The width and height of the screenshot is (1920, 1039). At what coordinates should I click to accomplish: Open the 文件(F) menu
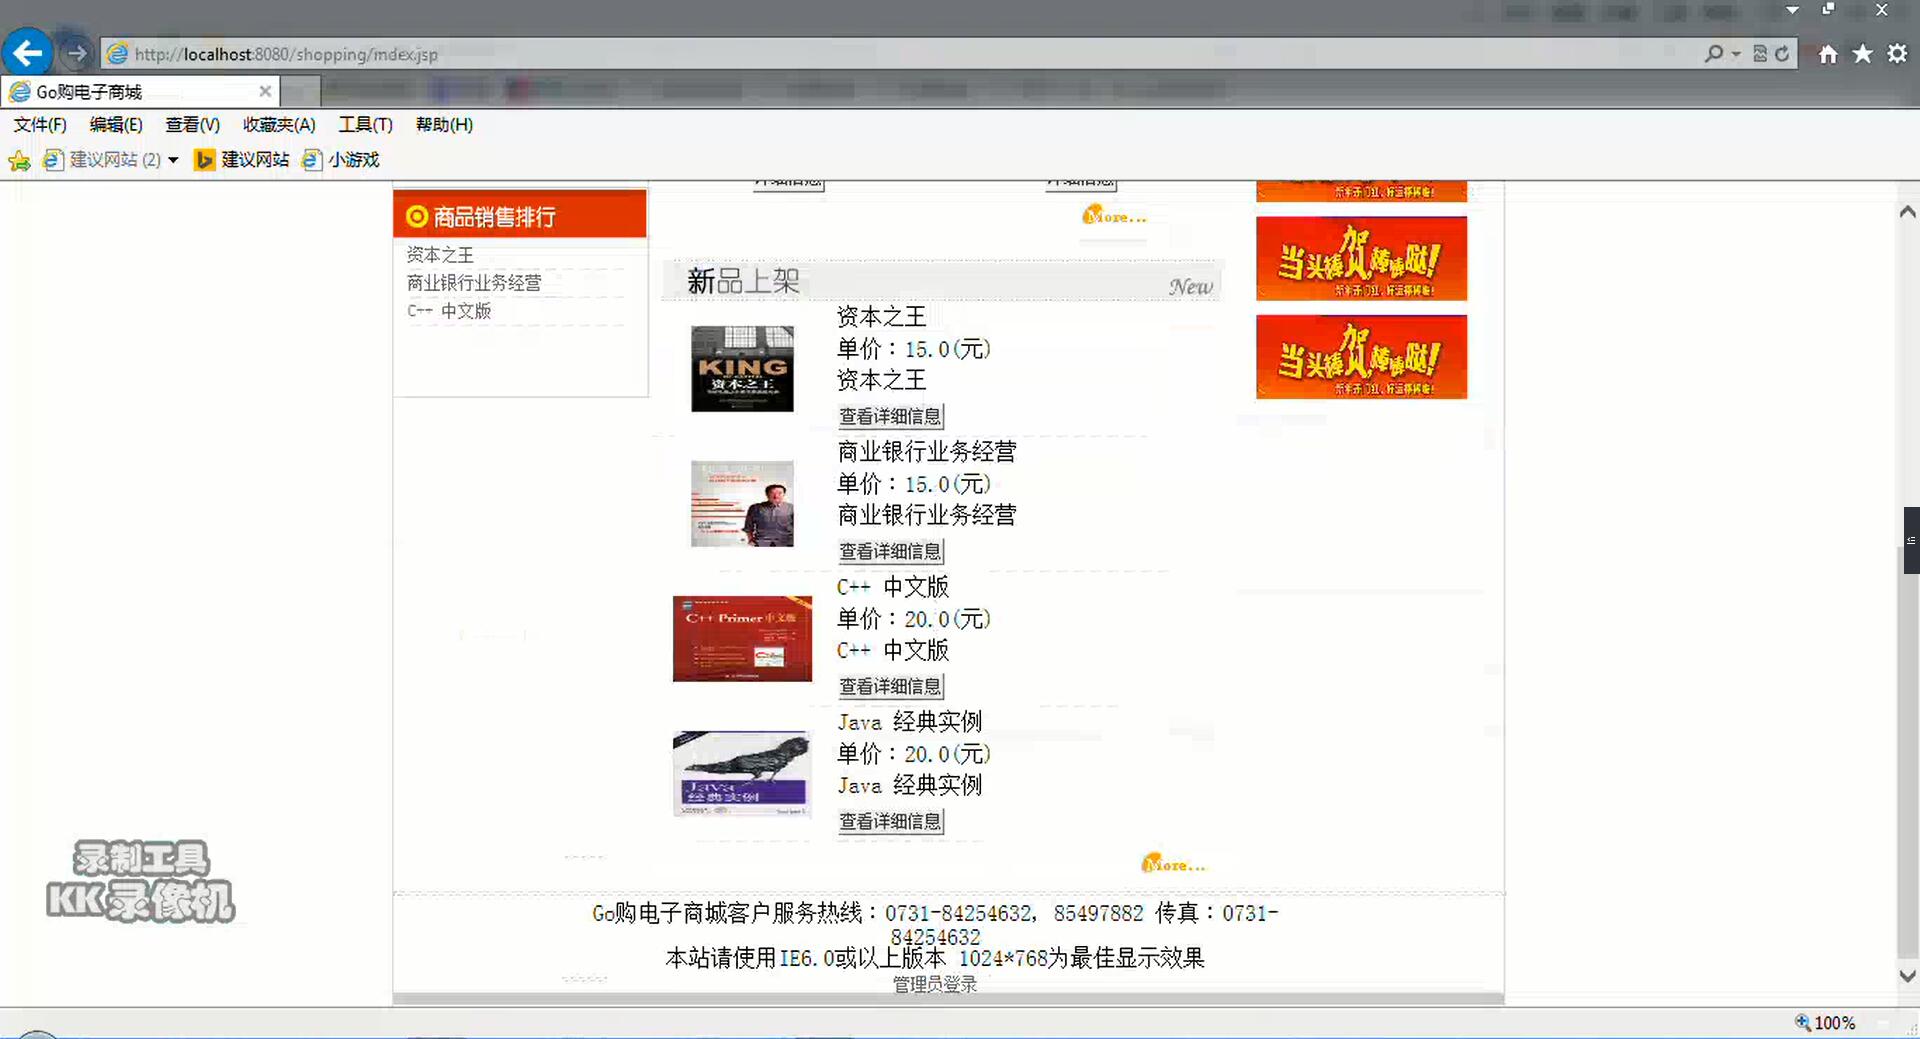point(40,125)
